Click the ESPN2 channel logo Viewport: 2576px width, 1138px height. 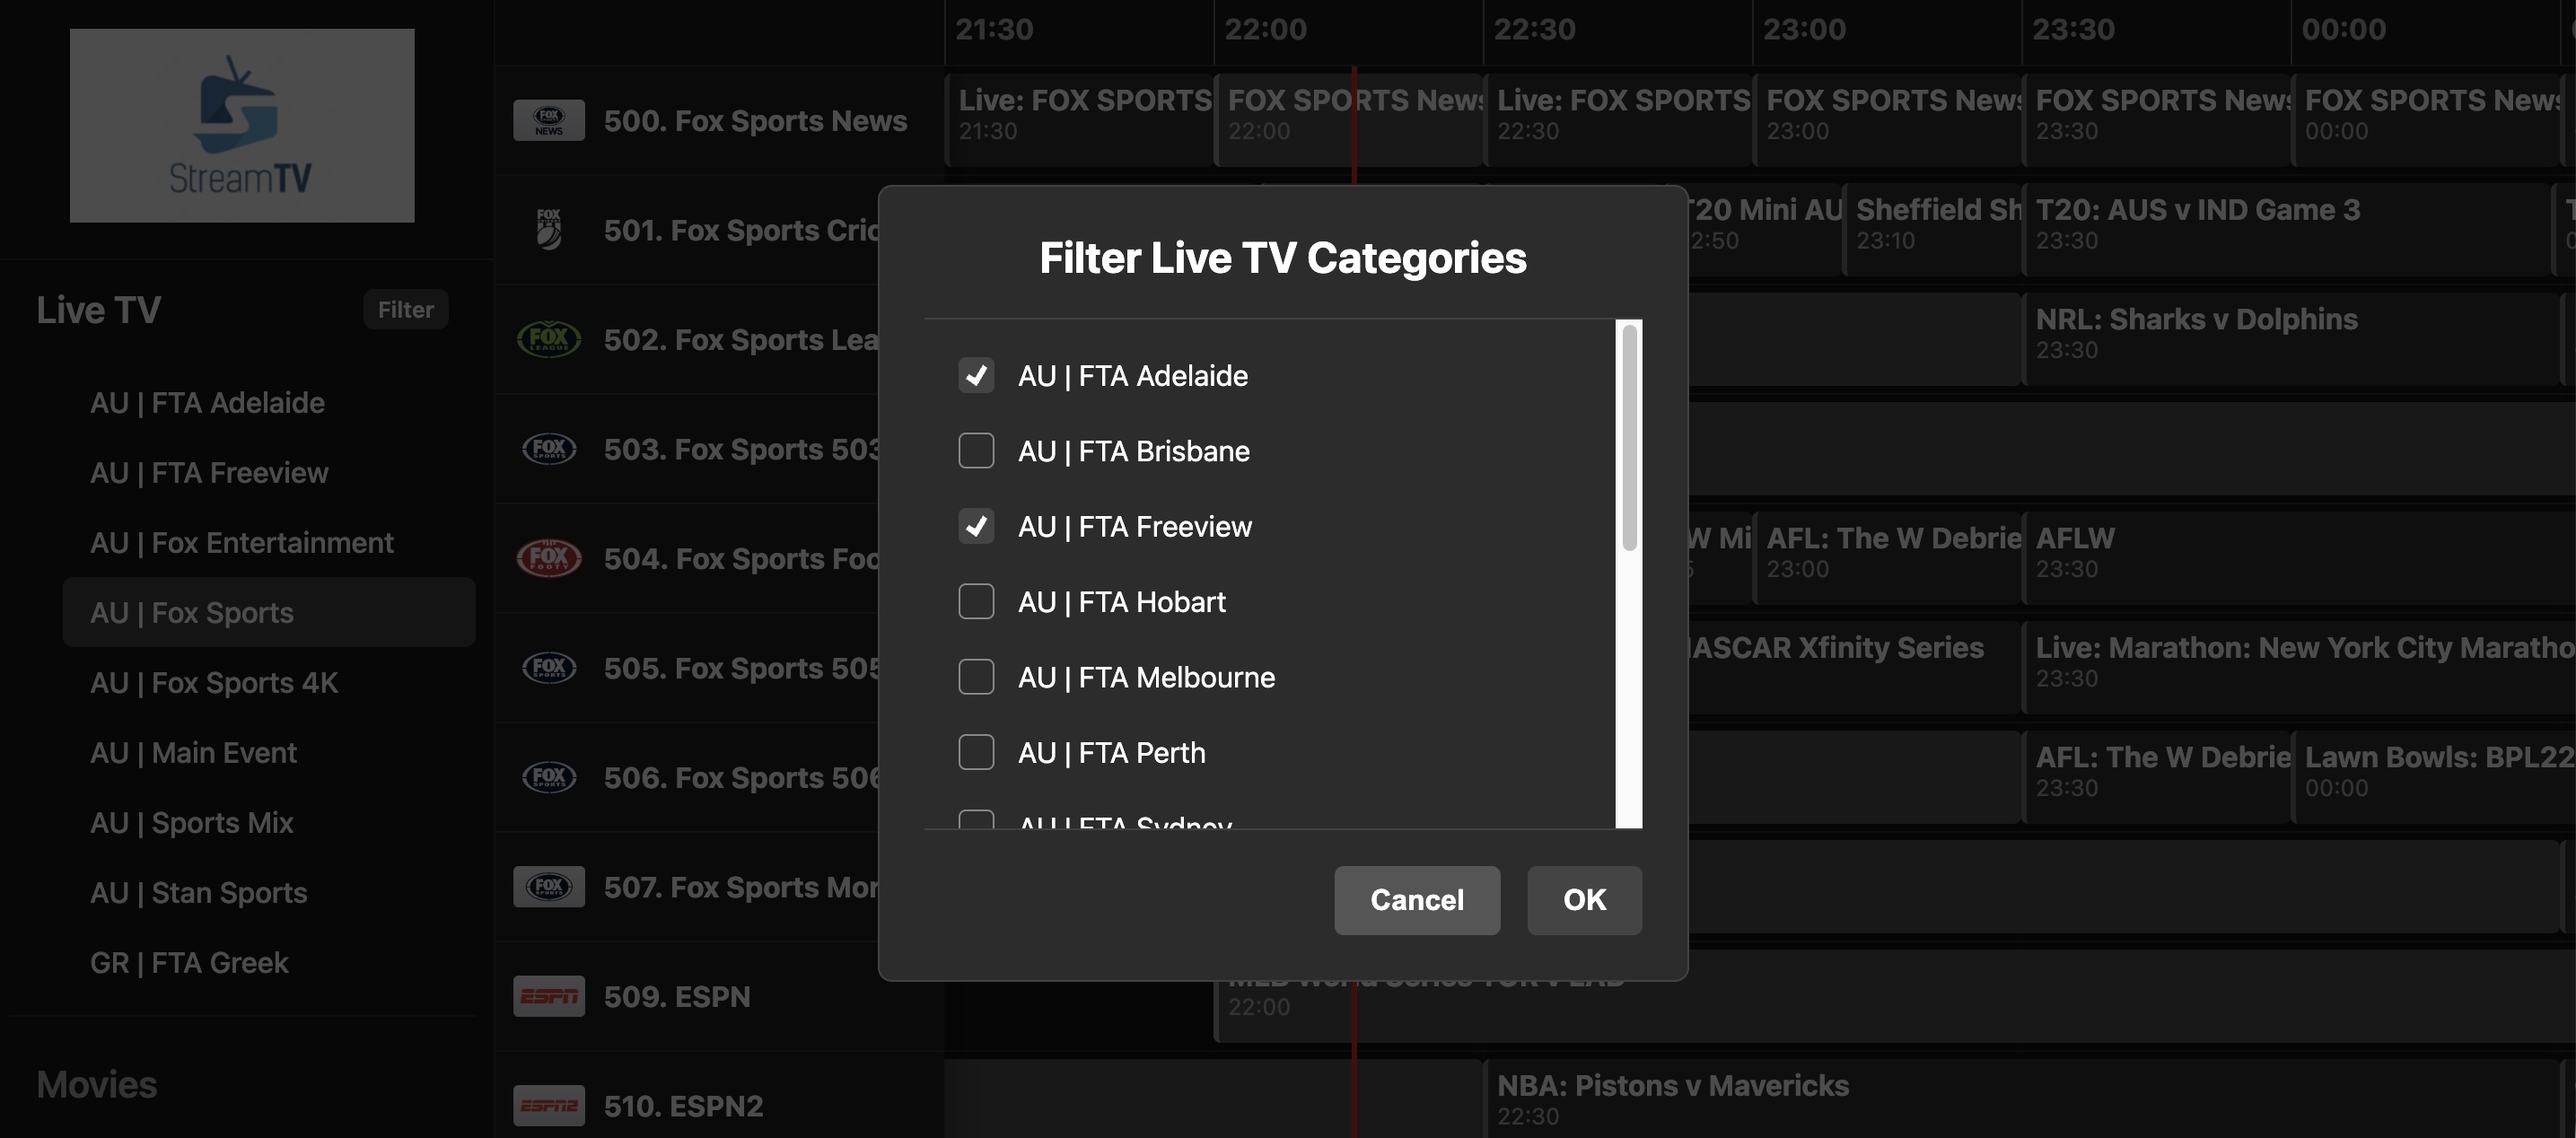(x=548, y=1106)
